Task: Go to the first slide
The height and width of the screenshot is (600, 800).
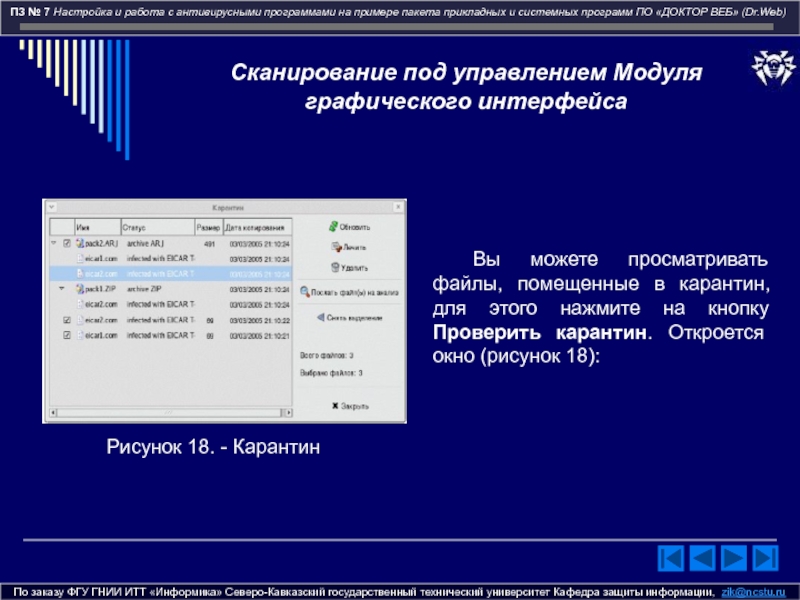Action: pos(672,557)
